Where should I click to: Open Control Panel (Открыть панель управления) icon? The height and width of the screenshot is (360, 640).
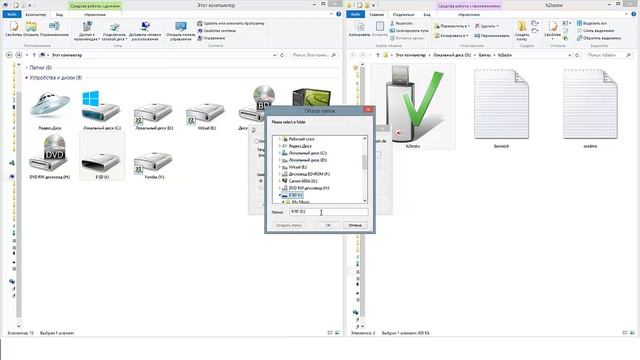(180, 31)
